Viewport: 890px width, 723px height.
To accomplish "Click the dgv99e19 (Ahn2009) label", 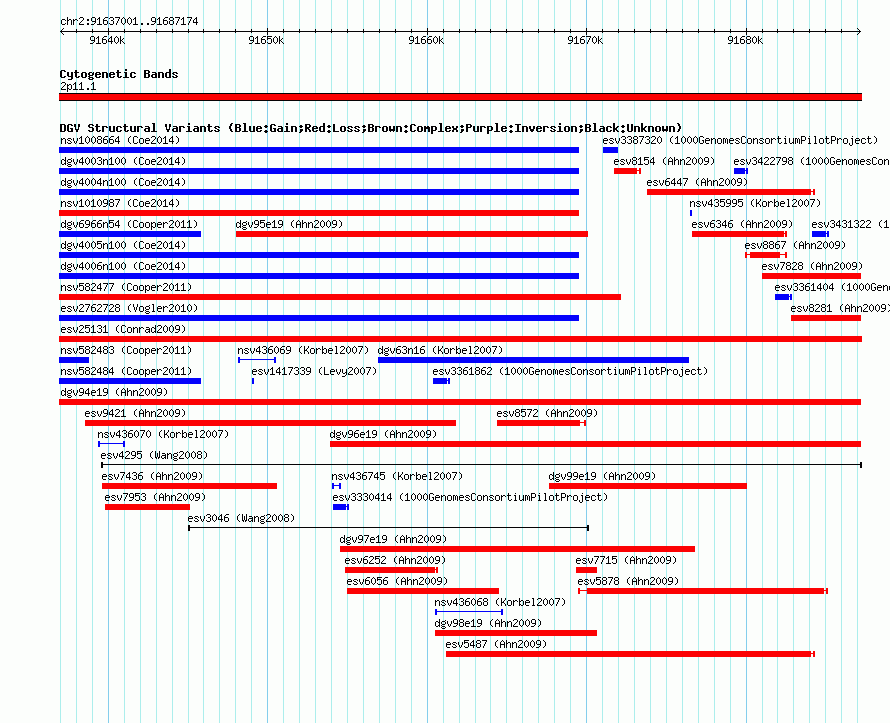I will 603,476.
